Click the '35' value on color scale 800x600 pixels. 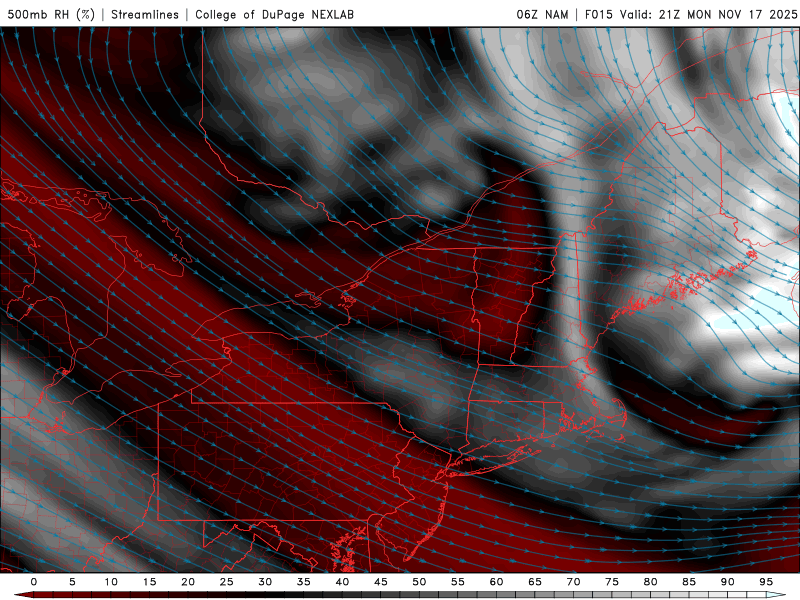(304, 582)
